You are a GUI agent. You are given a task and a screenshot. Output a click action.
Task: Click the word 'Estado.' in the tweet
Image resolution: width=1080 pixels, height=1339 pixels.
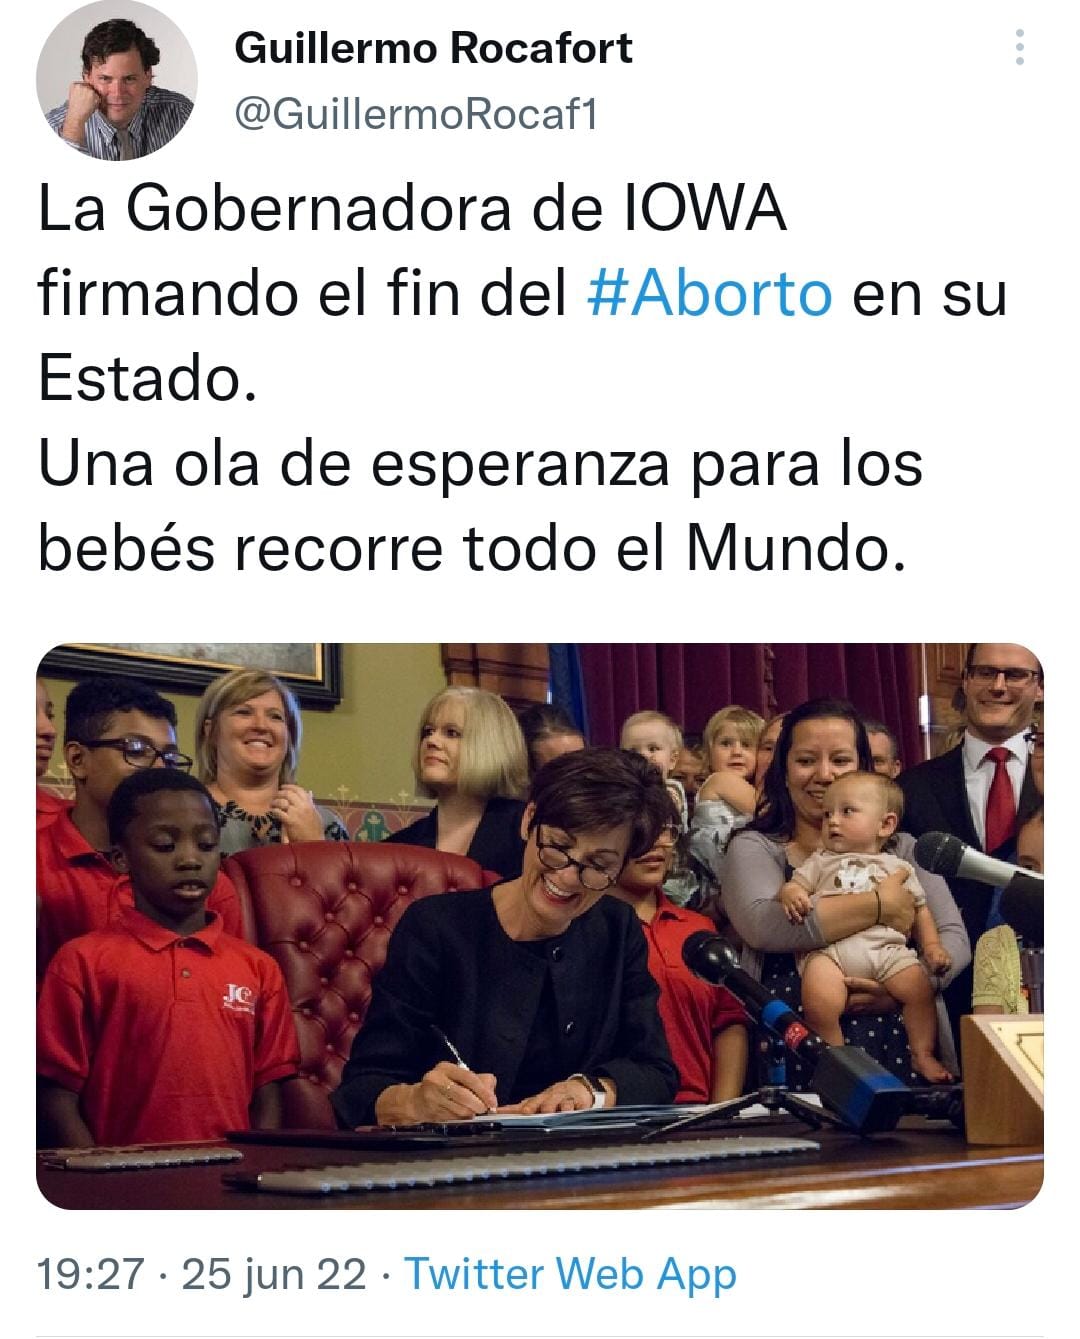point(148,379)
